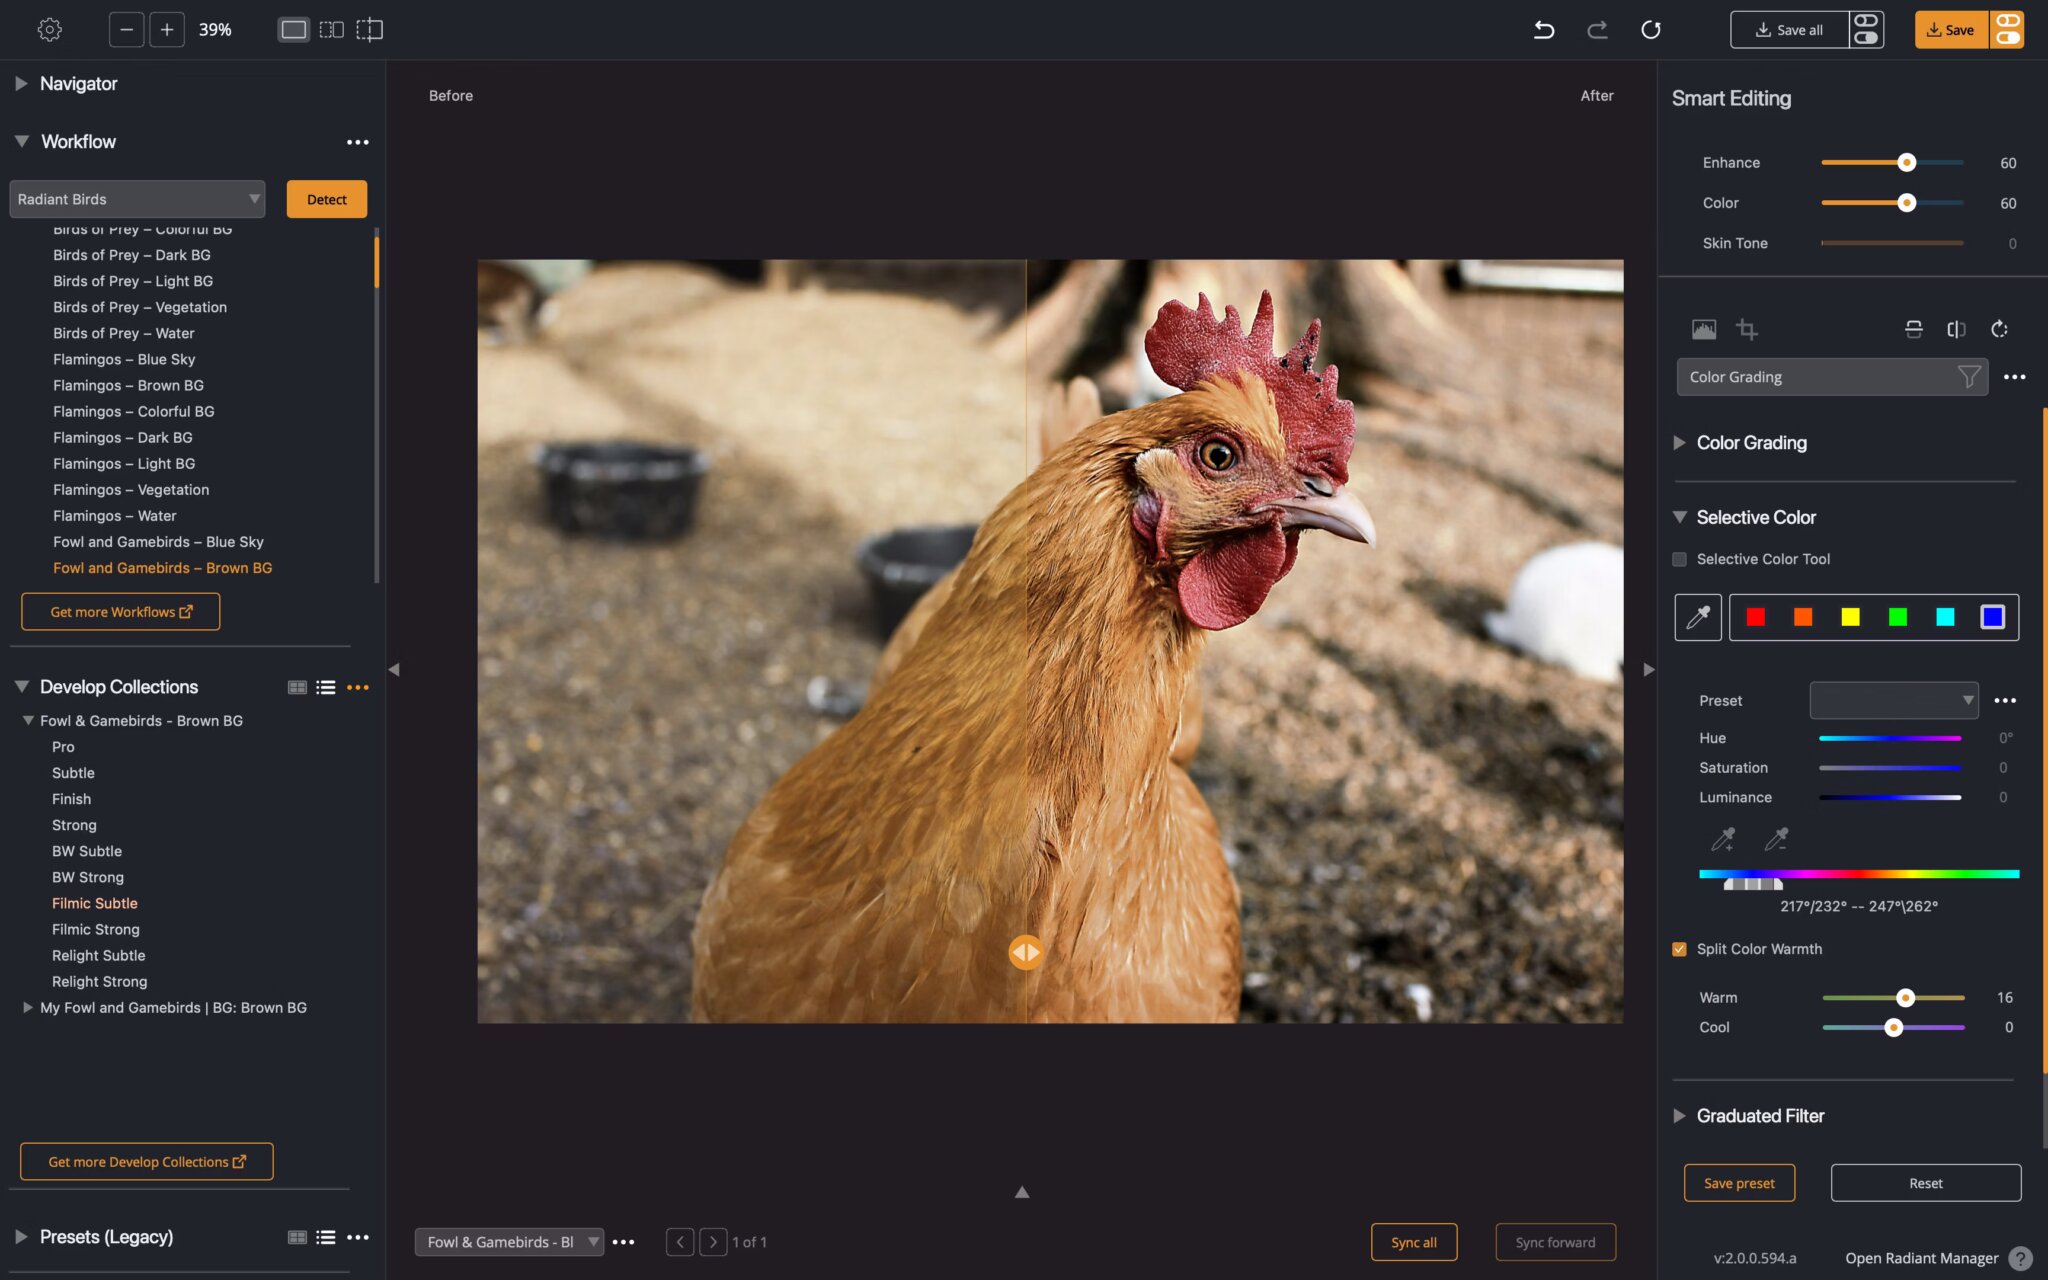Image resolution: width=2048 pixels, height=1280 pixels.
Task: Pick the yellow color swatch
Action: (x=1850, y=617)
